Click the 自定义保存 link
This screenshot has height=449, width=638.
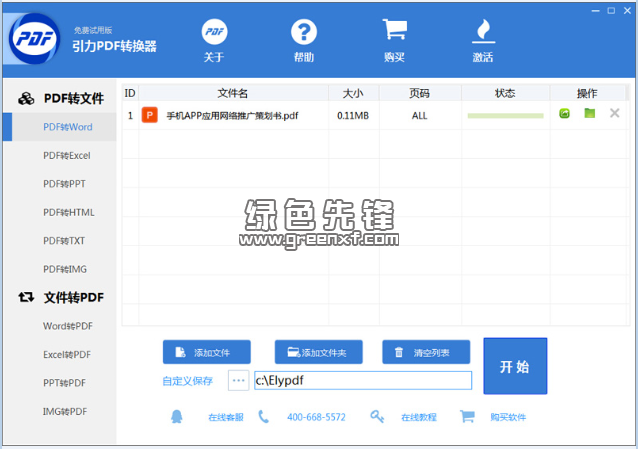point(188,381)
